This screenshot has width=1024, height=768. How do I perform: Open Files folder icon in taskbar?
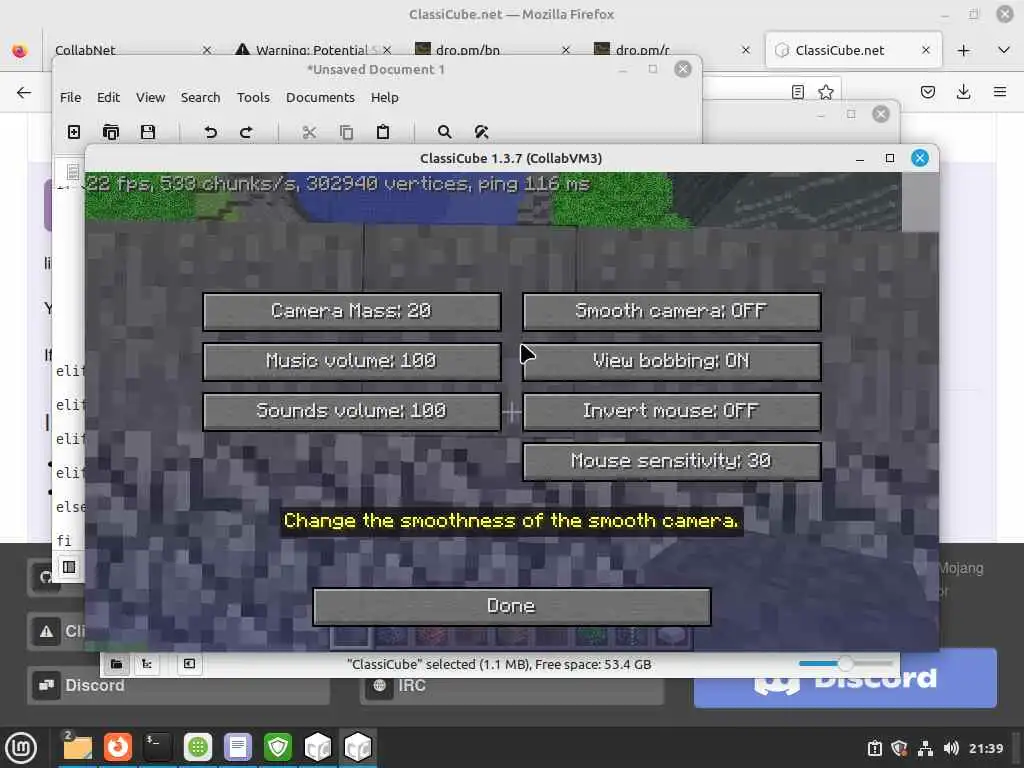(x=77, y=747)
